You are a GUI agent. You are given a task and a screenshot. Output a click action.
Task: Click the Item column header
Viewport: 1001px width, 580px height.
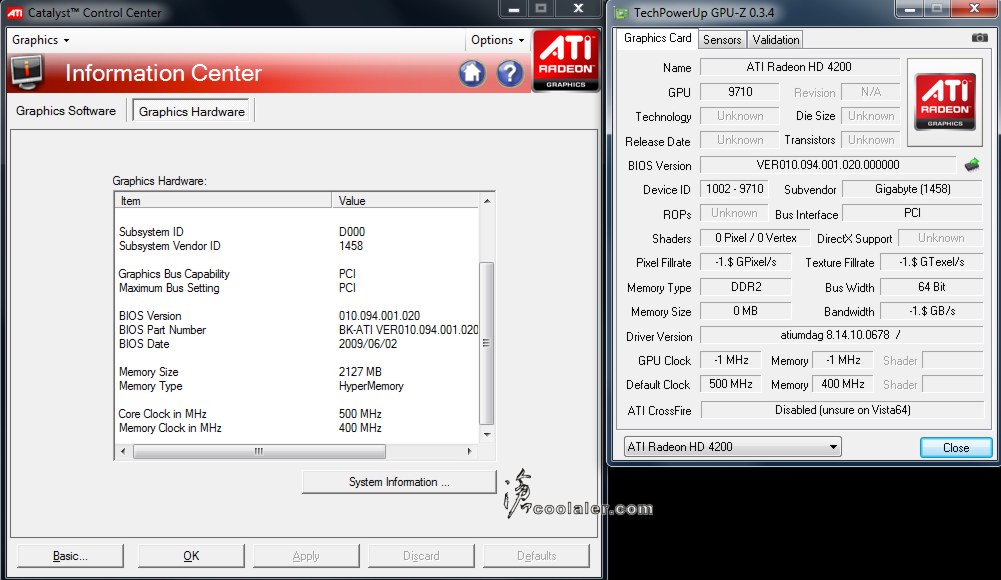pos(223,201)
